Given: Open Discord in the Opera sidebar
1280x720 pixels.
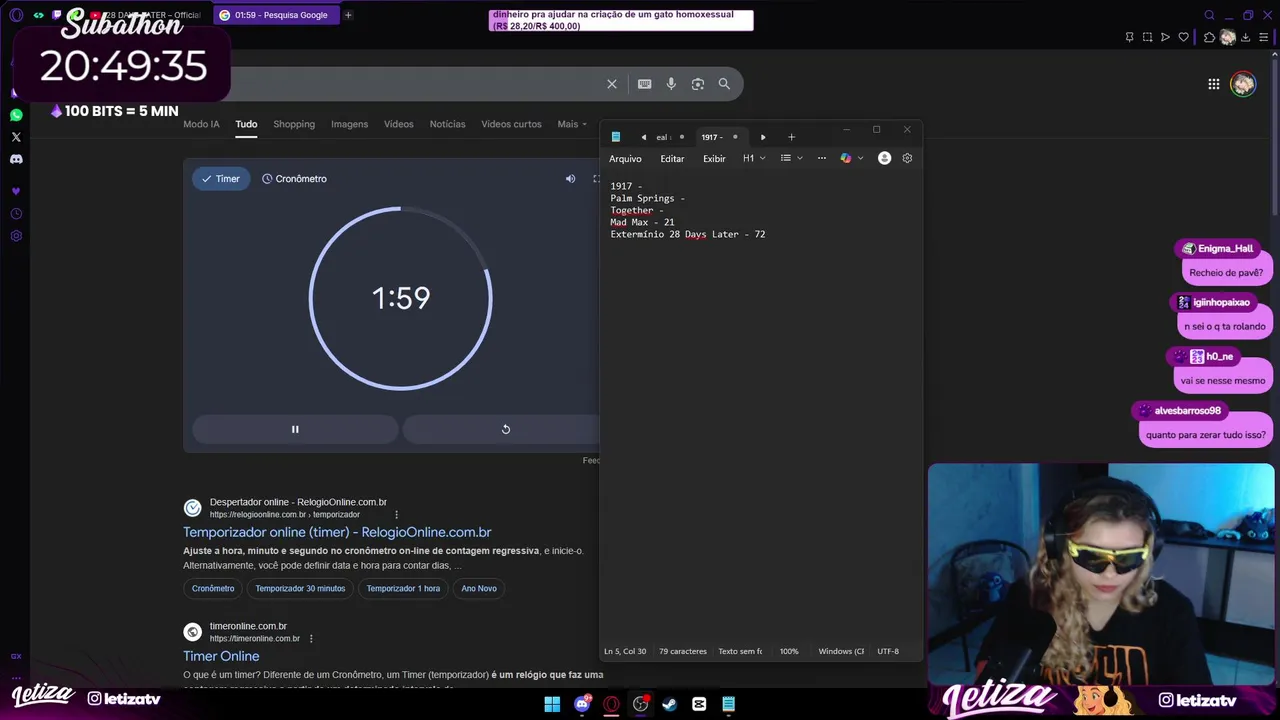Looking at the screenshot, I should (16, 159).
